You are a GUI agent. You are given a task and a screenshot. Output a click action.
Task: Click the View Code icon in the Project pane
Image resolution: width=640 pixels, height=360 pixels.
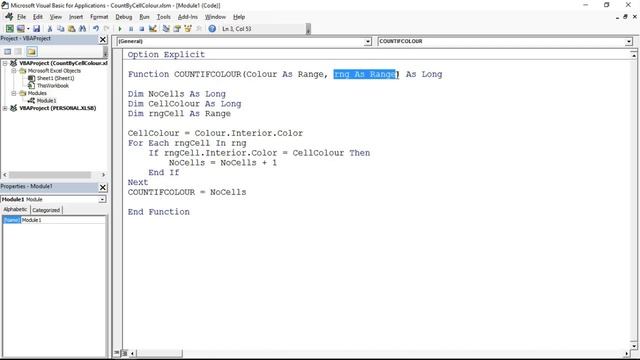pyautogui.click(x=7, y=51)
